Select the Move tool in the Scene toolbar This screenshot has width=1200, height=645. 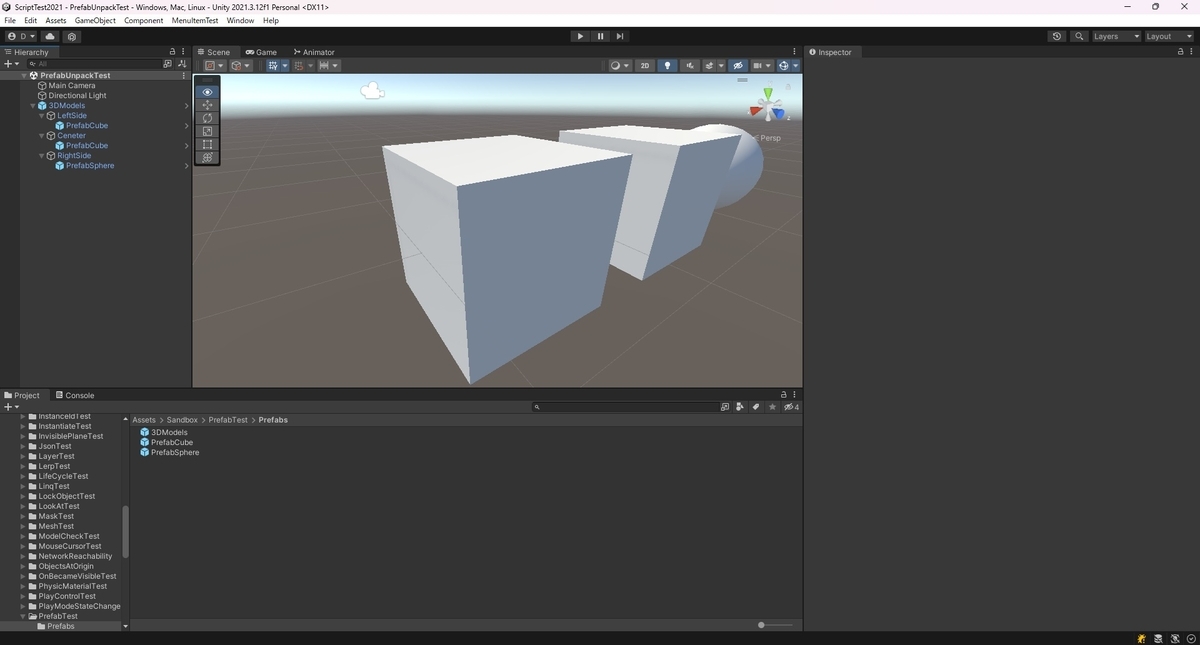pyautogui.click(x=207, y=105)
